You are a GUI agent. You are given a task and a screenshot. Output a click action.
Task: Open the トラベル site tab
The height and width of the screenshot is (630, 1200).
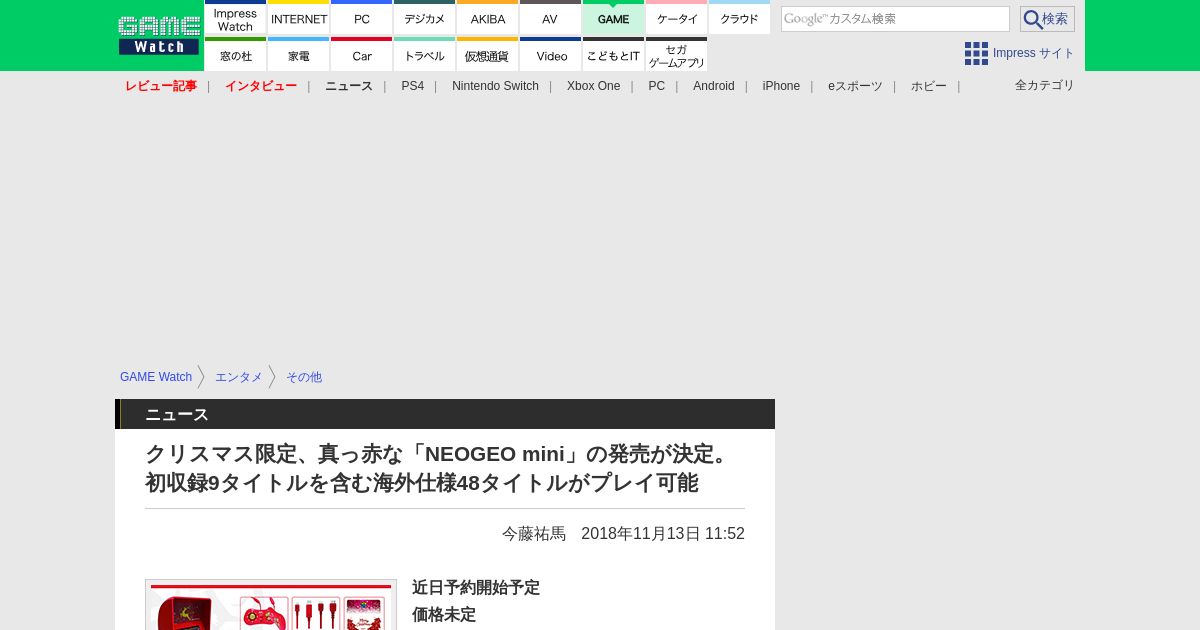coord(424,55)
